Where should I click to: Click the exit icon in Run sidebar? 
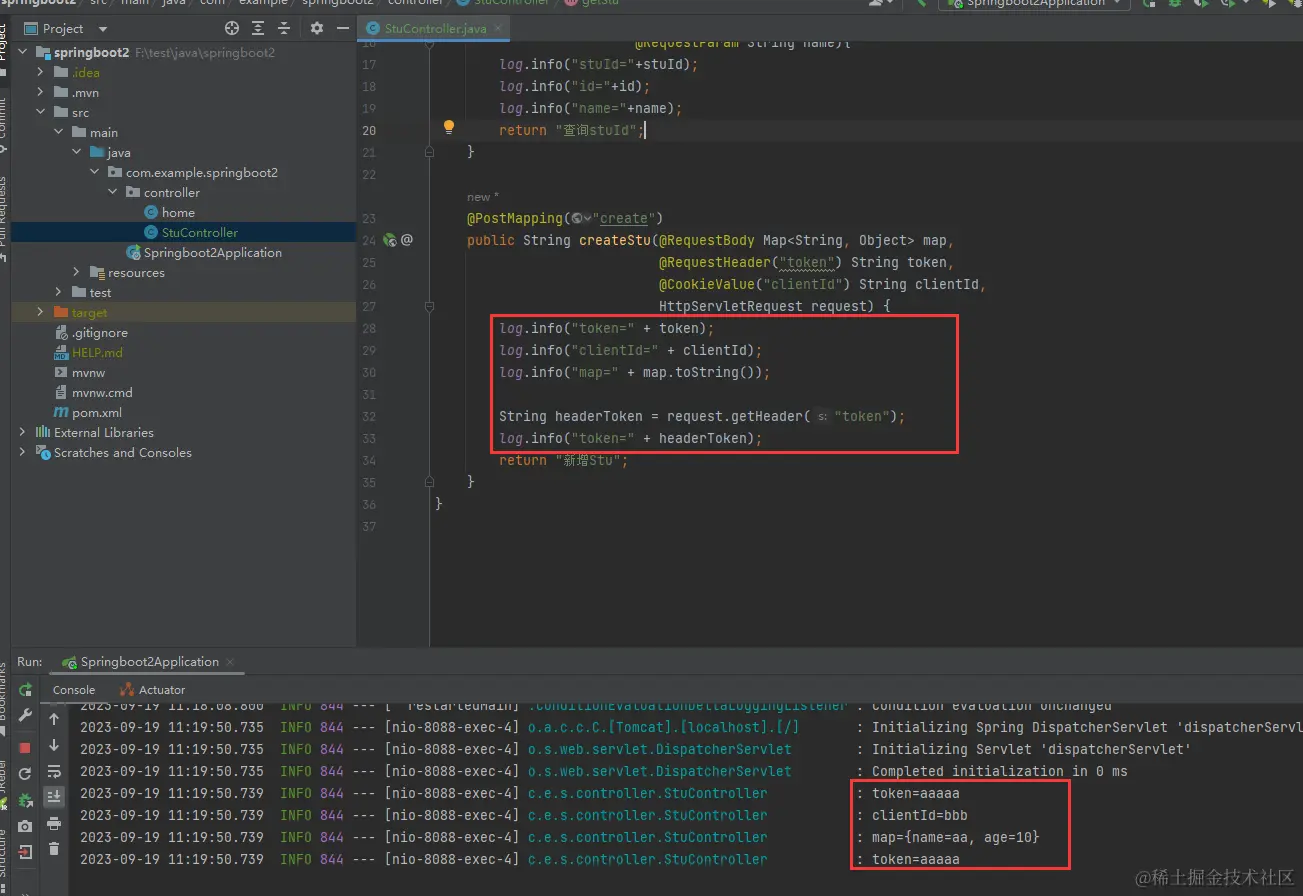(26, 852)
